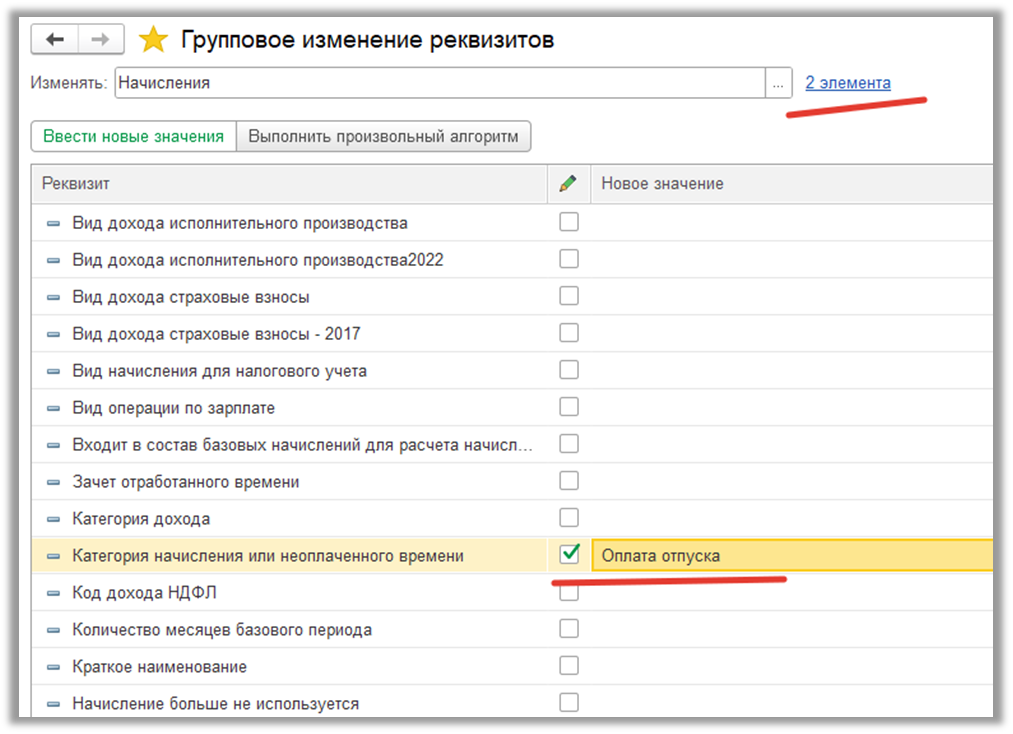Open the ellipsis selector for Начисления field

(779, 84)
